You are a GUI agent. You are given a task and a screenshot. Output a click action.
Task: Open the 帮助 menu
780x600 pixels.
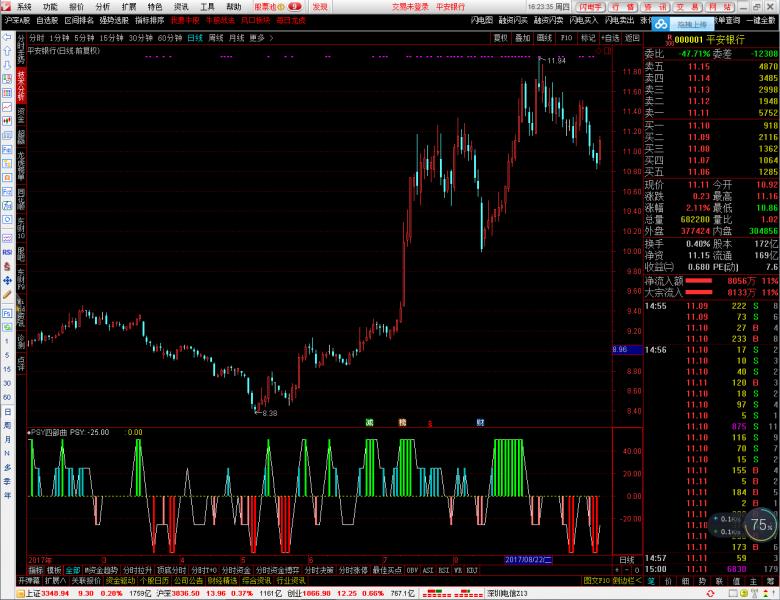[x=234, y=6]
